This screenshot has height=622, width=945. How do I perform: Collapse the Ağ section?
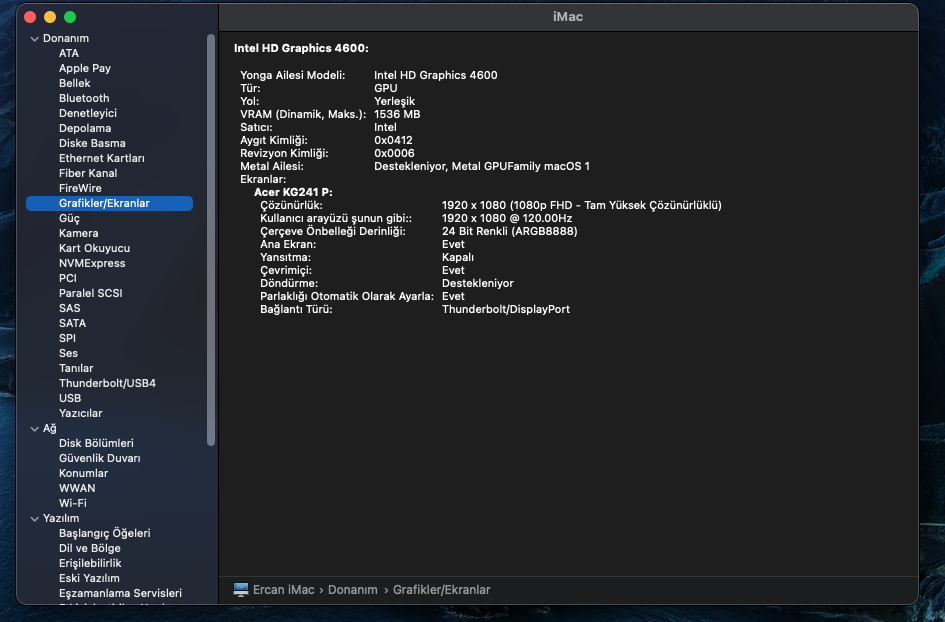pyautogui.click(x=34, y=429)
